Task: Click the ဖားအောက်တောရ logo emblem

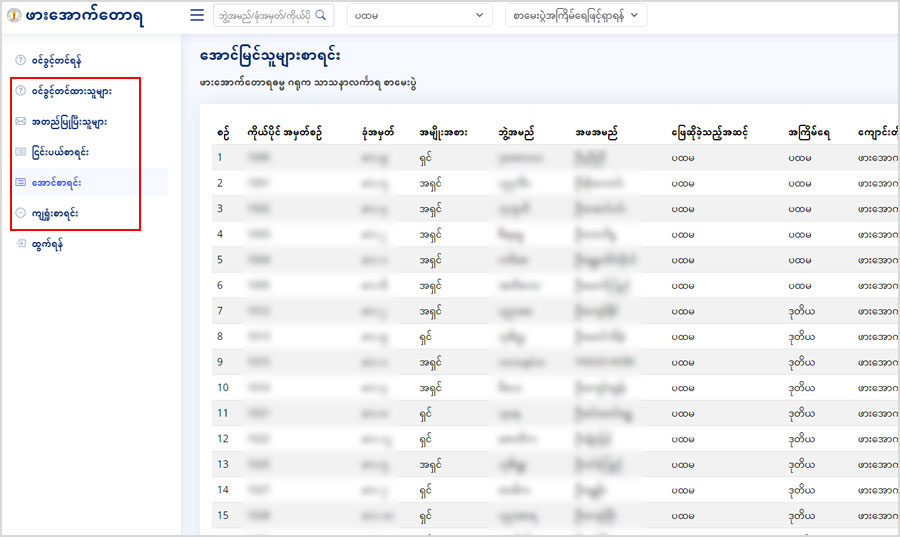Action: pos(13,16)
